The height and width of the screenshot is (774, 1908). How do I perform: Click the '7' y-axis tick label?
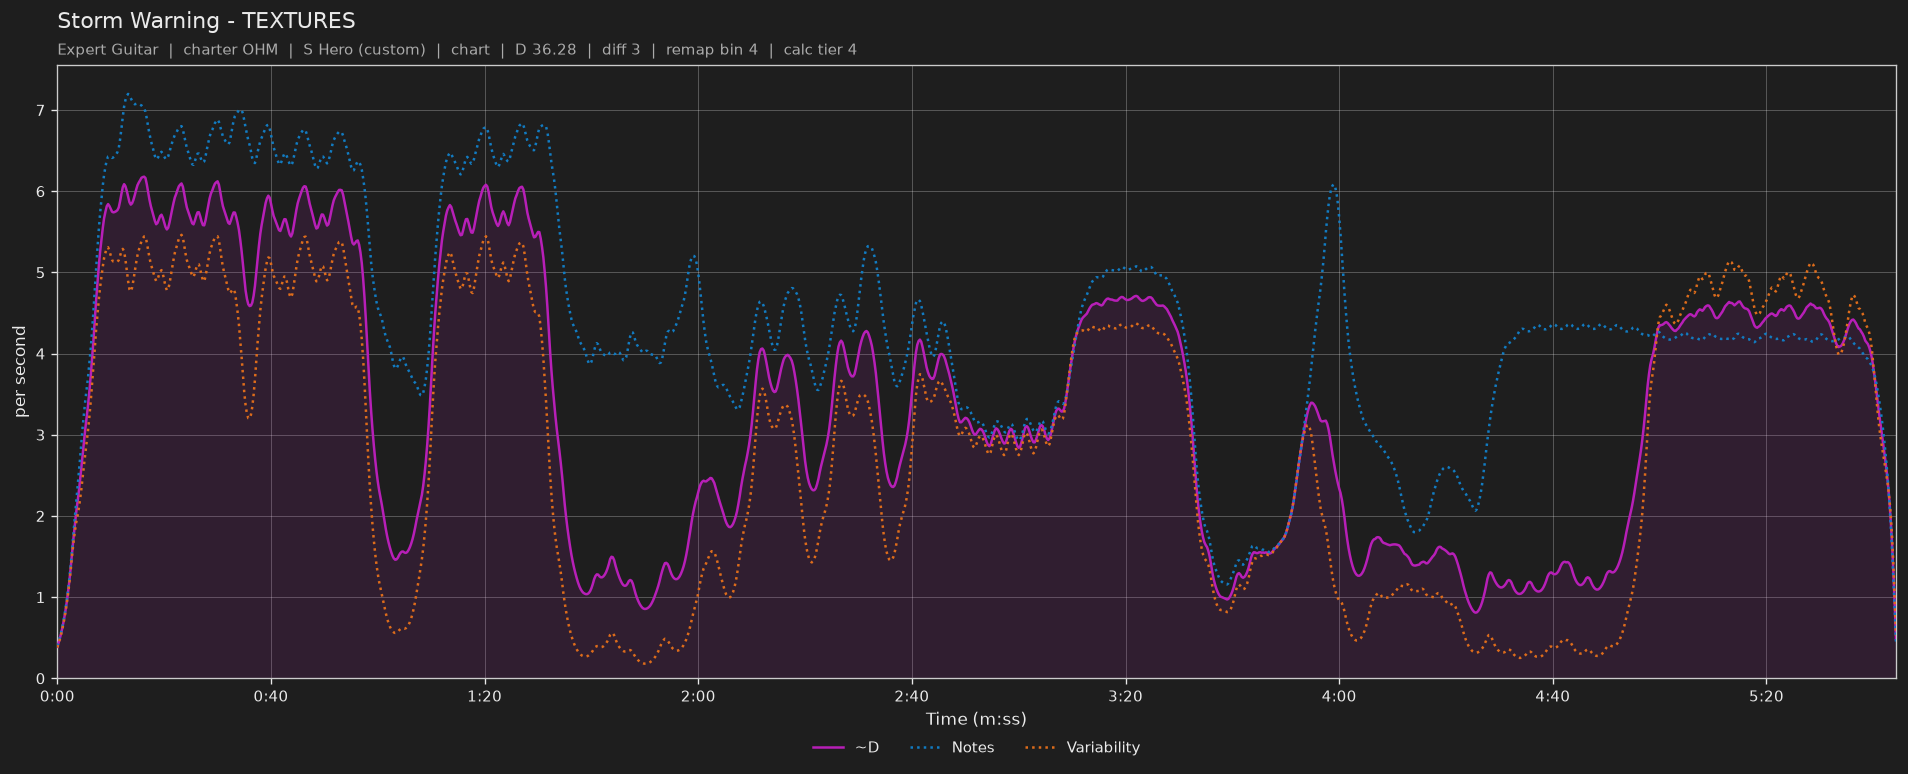(x=41, y=111)
